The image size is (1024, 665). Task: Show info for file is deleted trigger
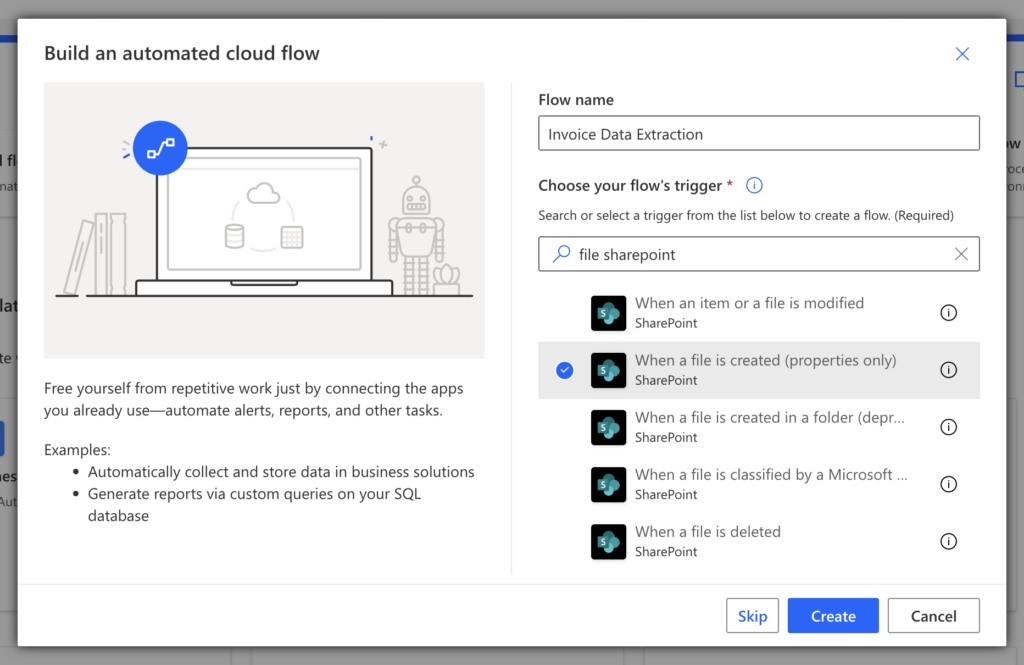click(x=948, y=542)
